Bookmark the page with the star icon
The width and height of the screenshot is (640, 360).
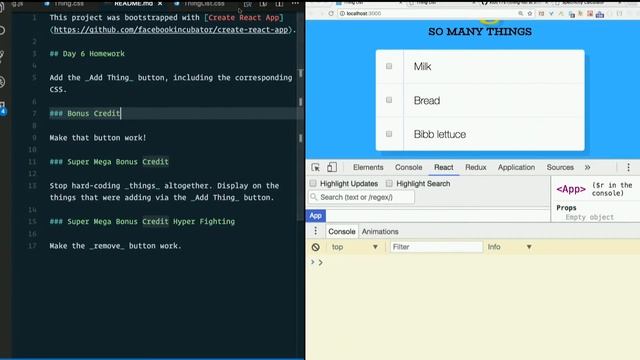point(530,13)
